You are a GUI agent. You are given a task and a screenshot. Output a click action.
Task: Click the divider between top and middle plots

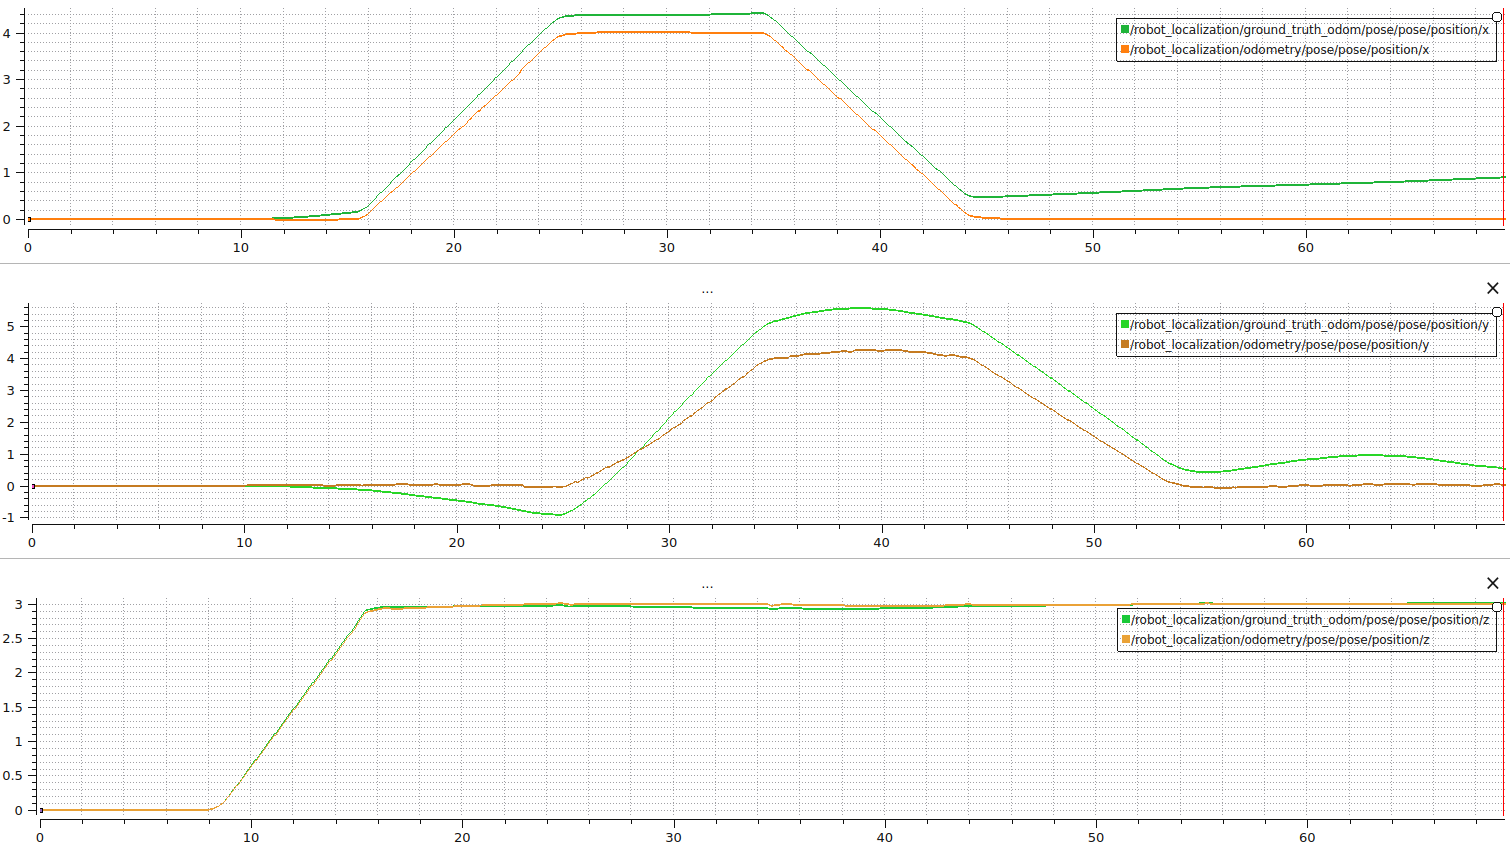(x=755, y=264)
